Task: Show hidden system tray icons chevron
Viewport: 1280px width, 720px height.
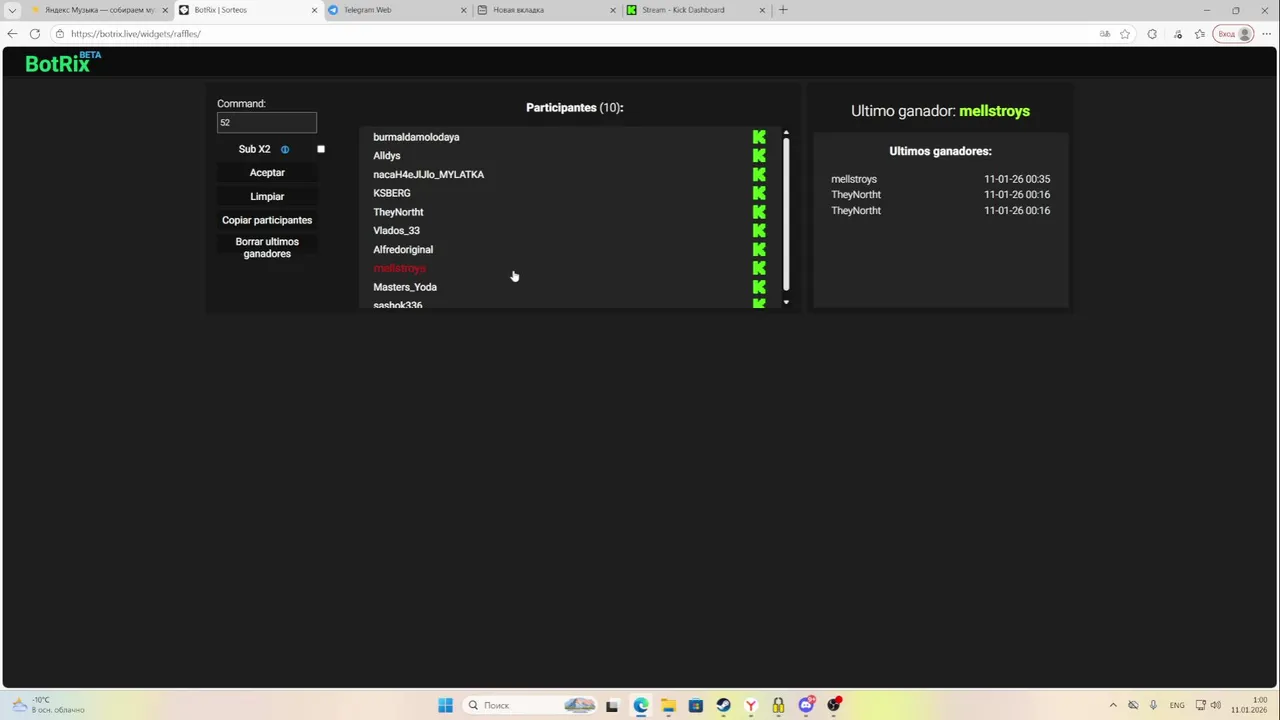Action: pyautogui.click(x=1113, y=705)
